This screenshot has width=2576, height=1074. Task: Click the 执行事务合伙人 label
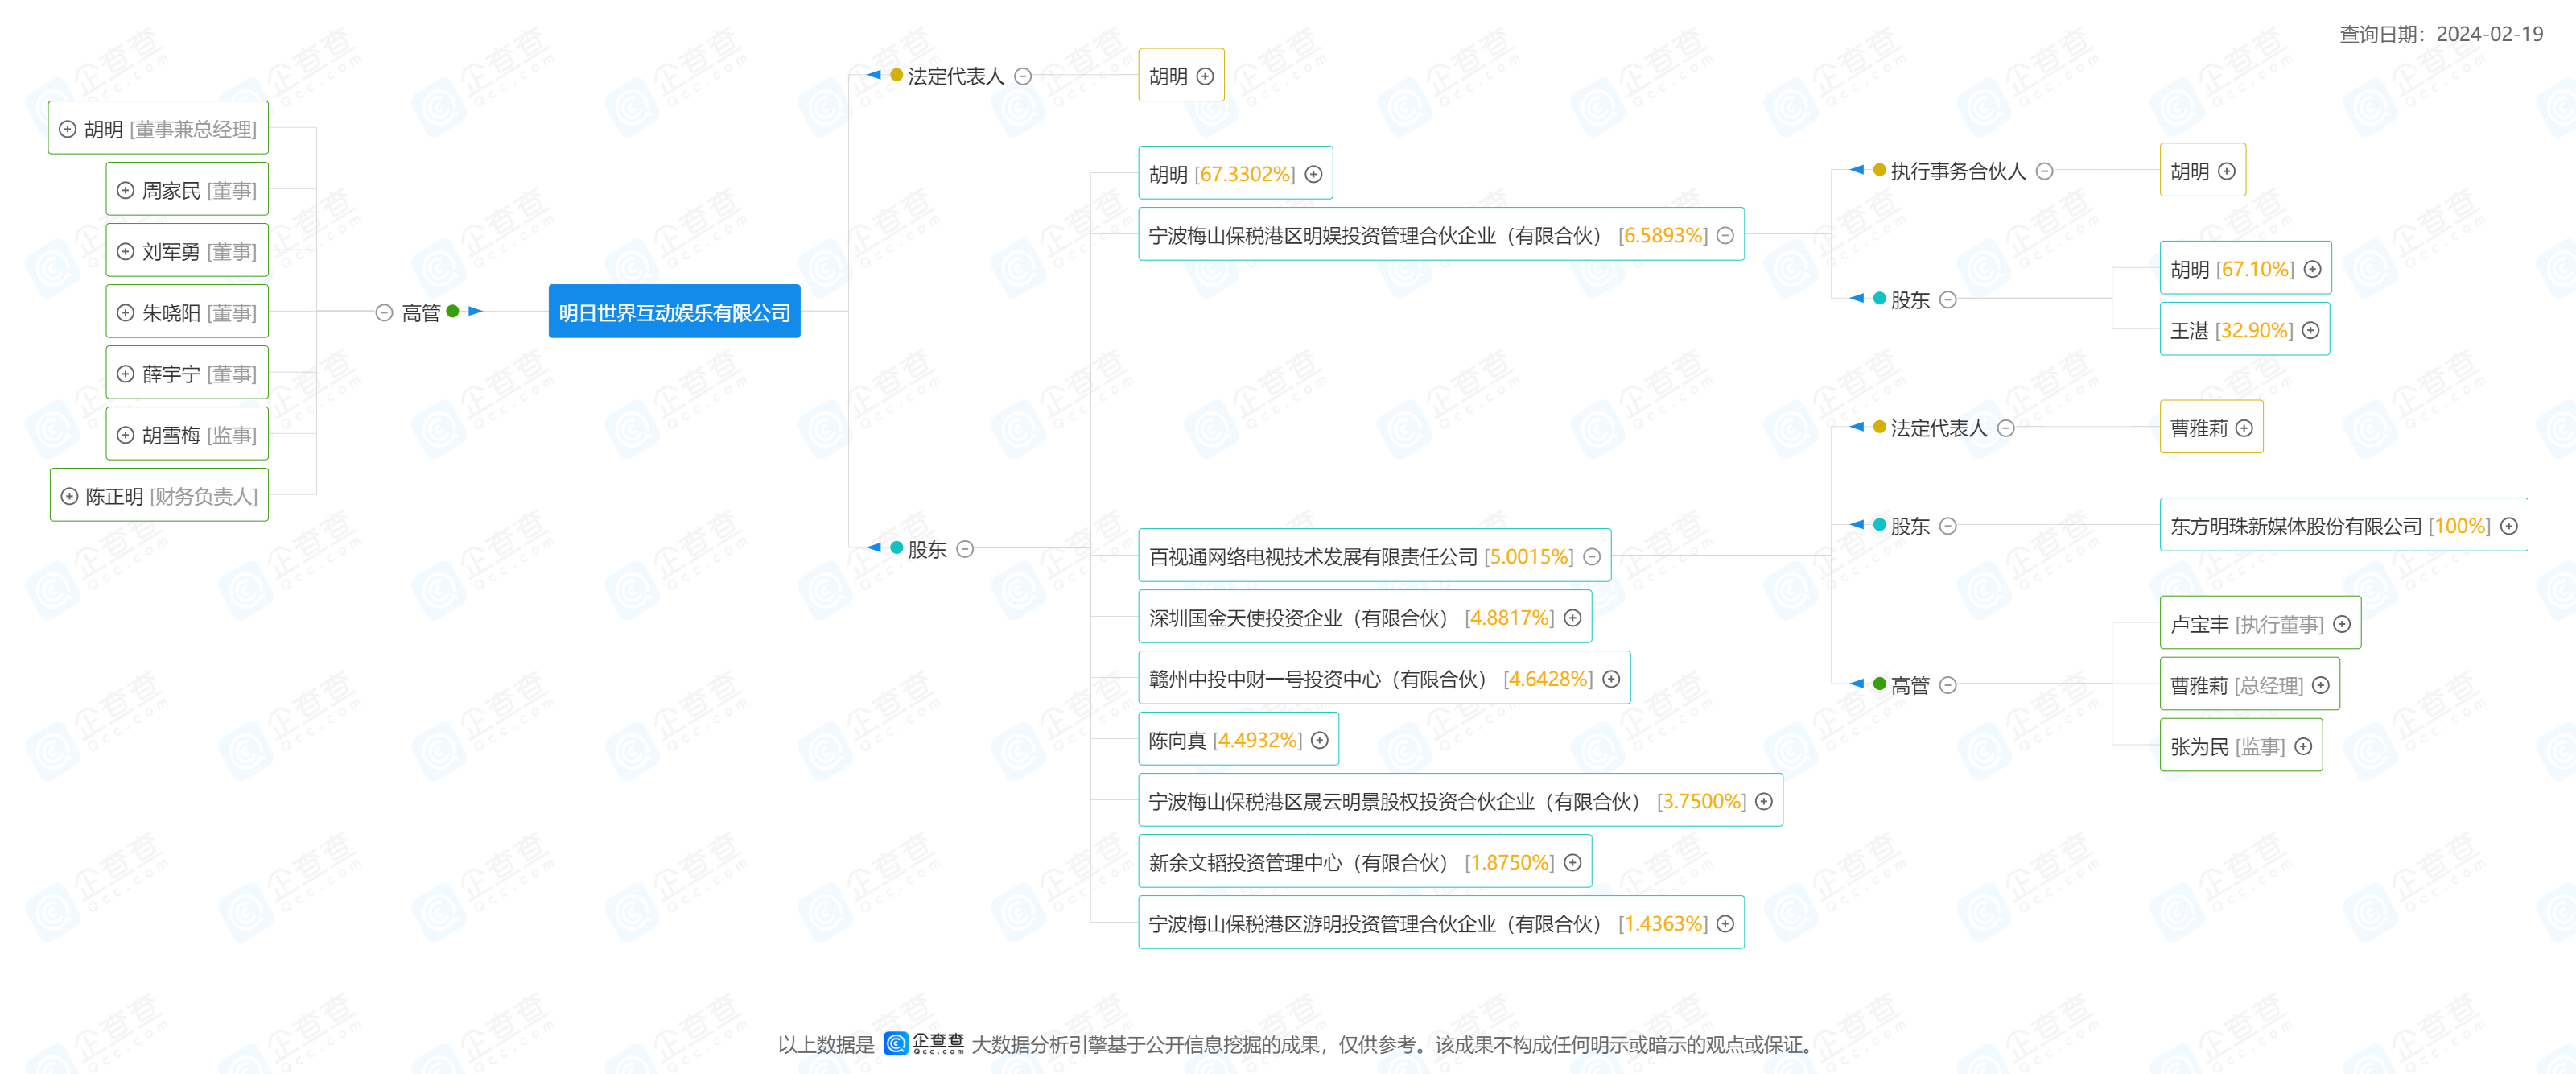click(1958, 171)
